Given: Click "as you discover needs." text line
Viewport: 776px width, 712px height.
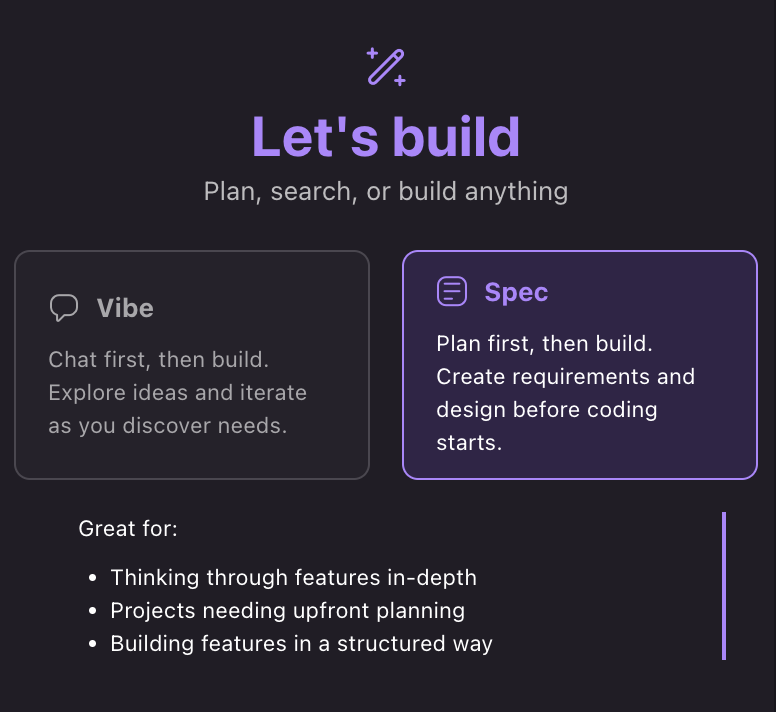Looking at the screenshot, I should (168, 425).
